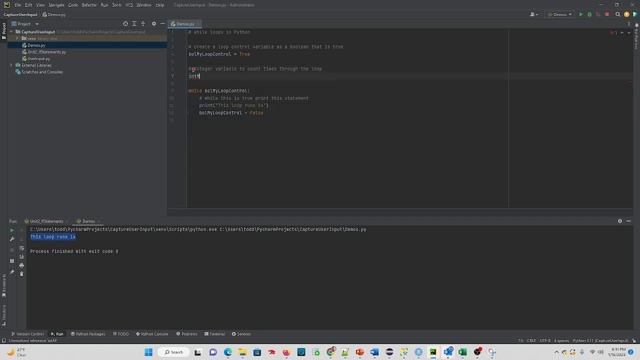640x360 pixels.
Task: Click print icon in Run panel toolbar
Action: pos(22,265)
